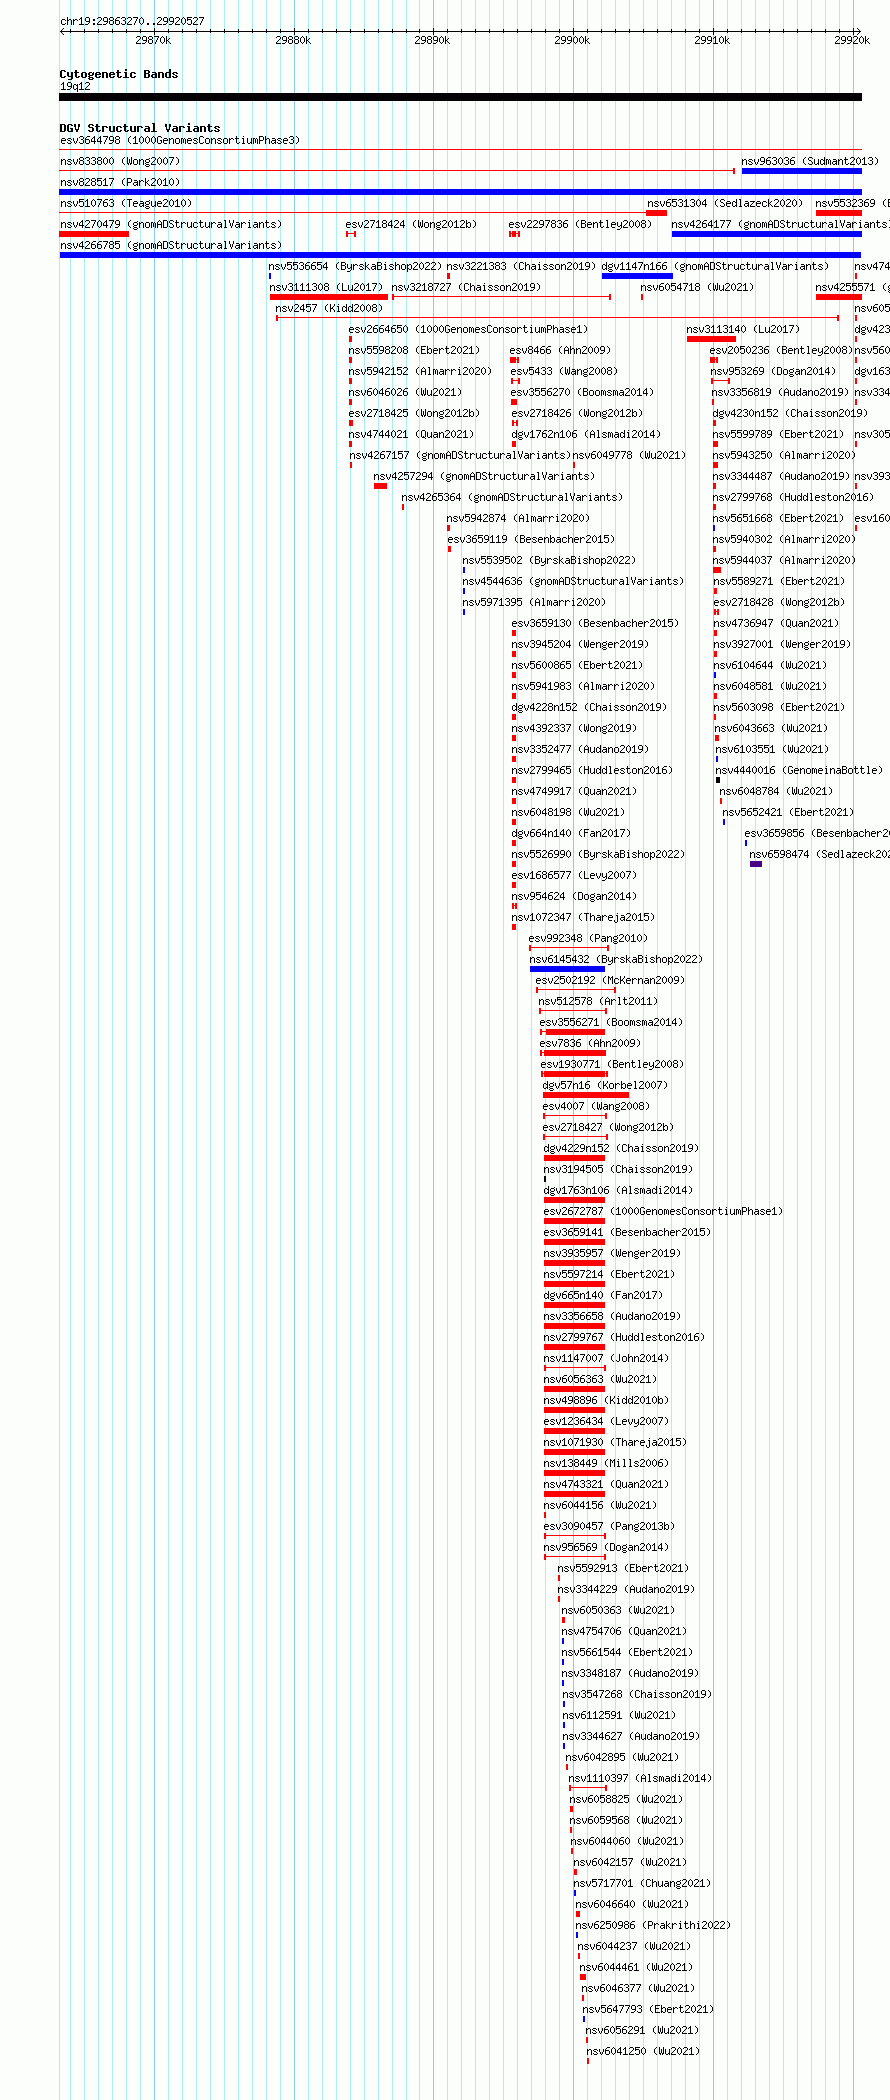Select nsv5539502 (ByrskaBishop2022) label

click(x=549, y=560)
